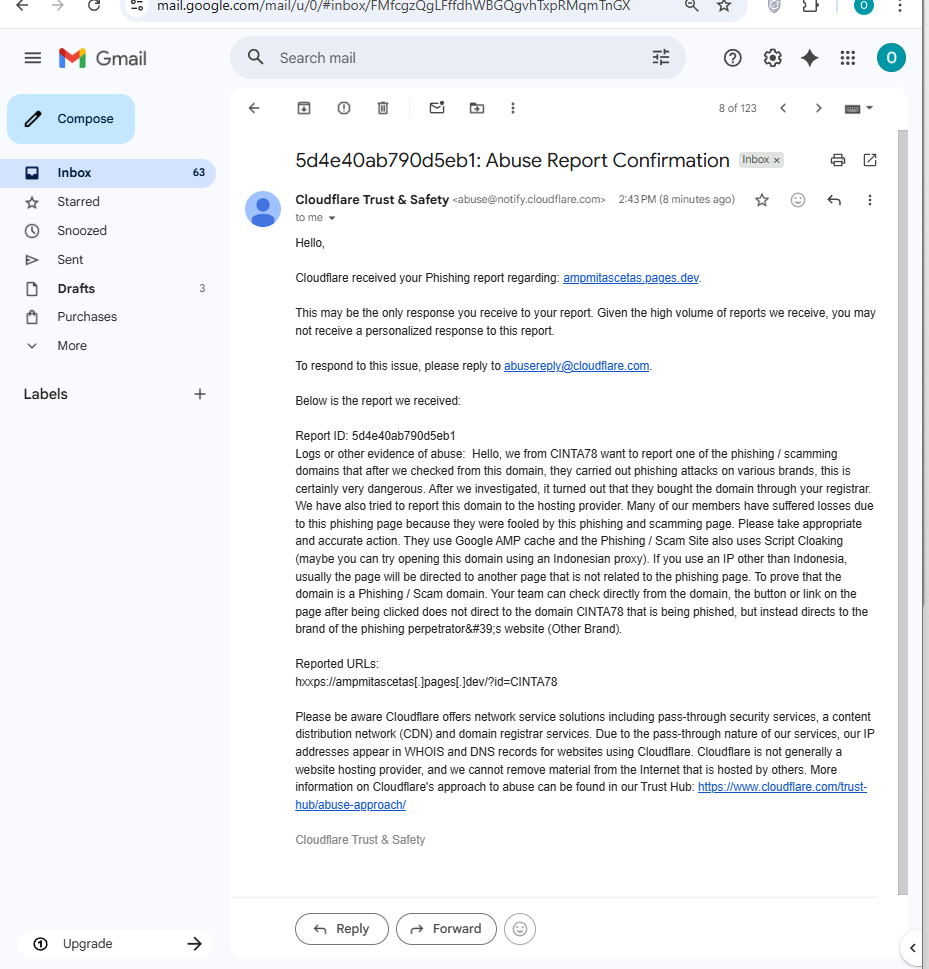Star the Cloudflare message

[761, 200]
